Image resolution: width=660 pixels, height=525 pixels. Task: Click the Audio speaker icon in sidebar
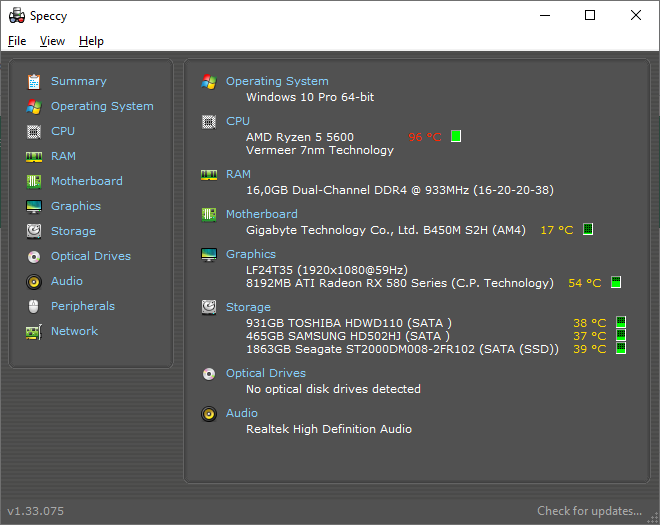tap(34, 282)
